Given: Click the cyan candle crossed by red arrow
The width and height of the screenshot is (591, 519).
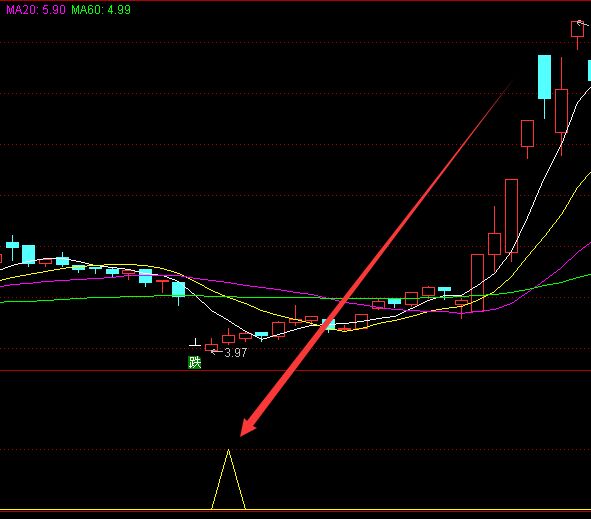Looking at the screenshot, I should pyautogui.click(x=329, y=324).
